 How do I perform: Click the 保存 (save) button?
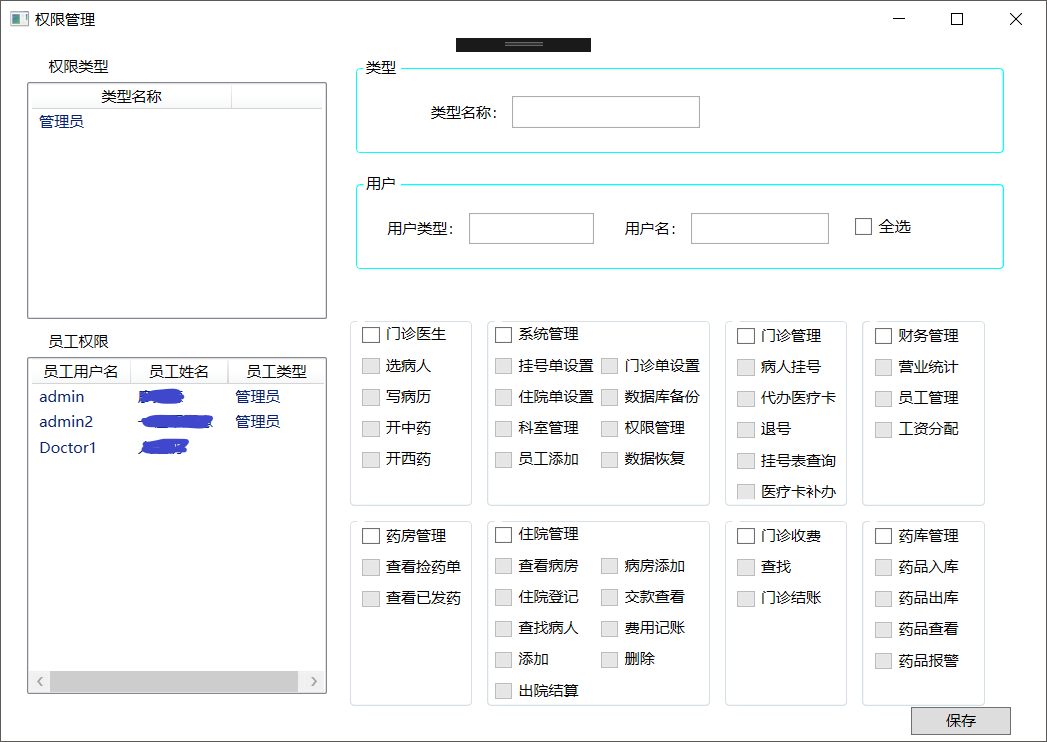pos(960,721)
